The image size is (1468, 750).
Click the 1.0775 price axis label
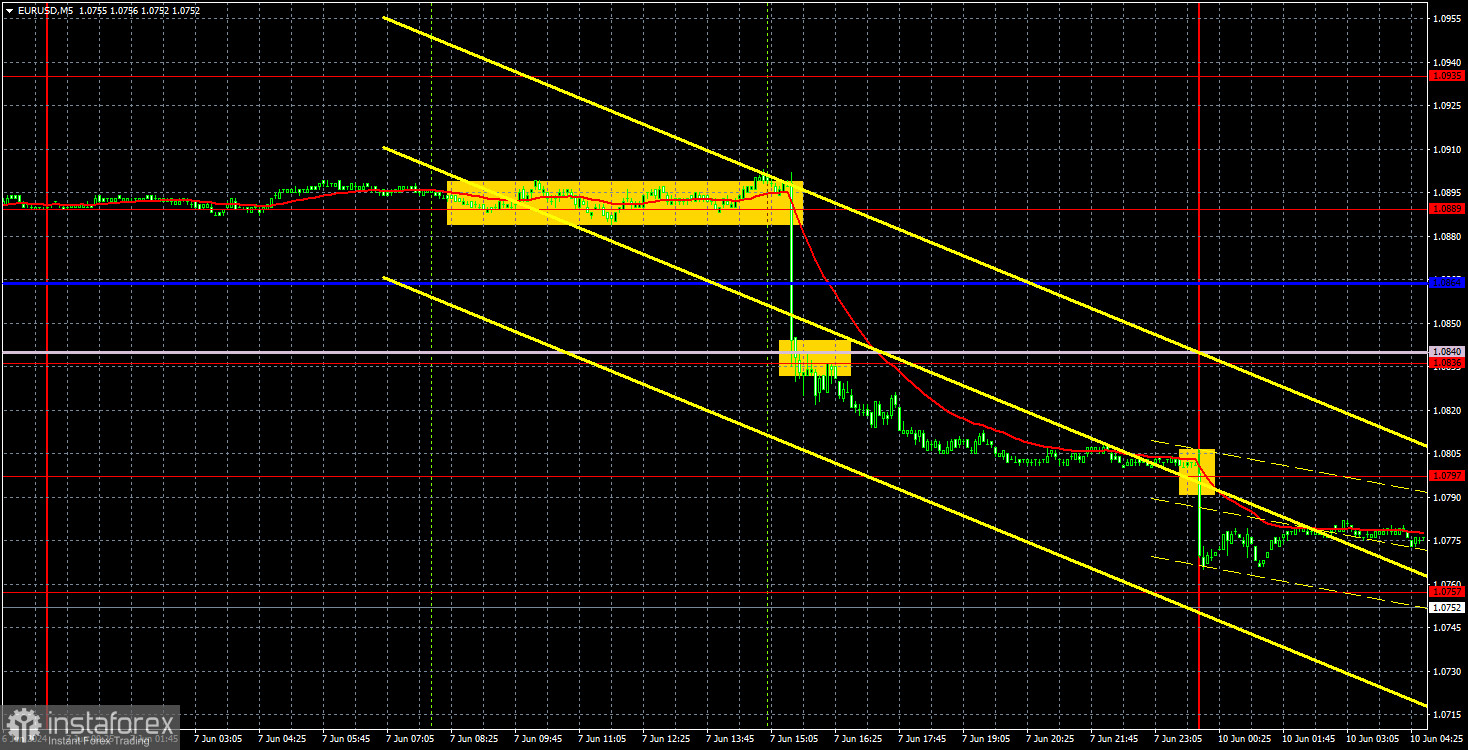1448,540
